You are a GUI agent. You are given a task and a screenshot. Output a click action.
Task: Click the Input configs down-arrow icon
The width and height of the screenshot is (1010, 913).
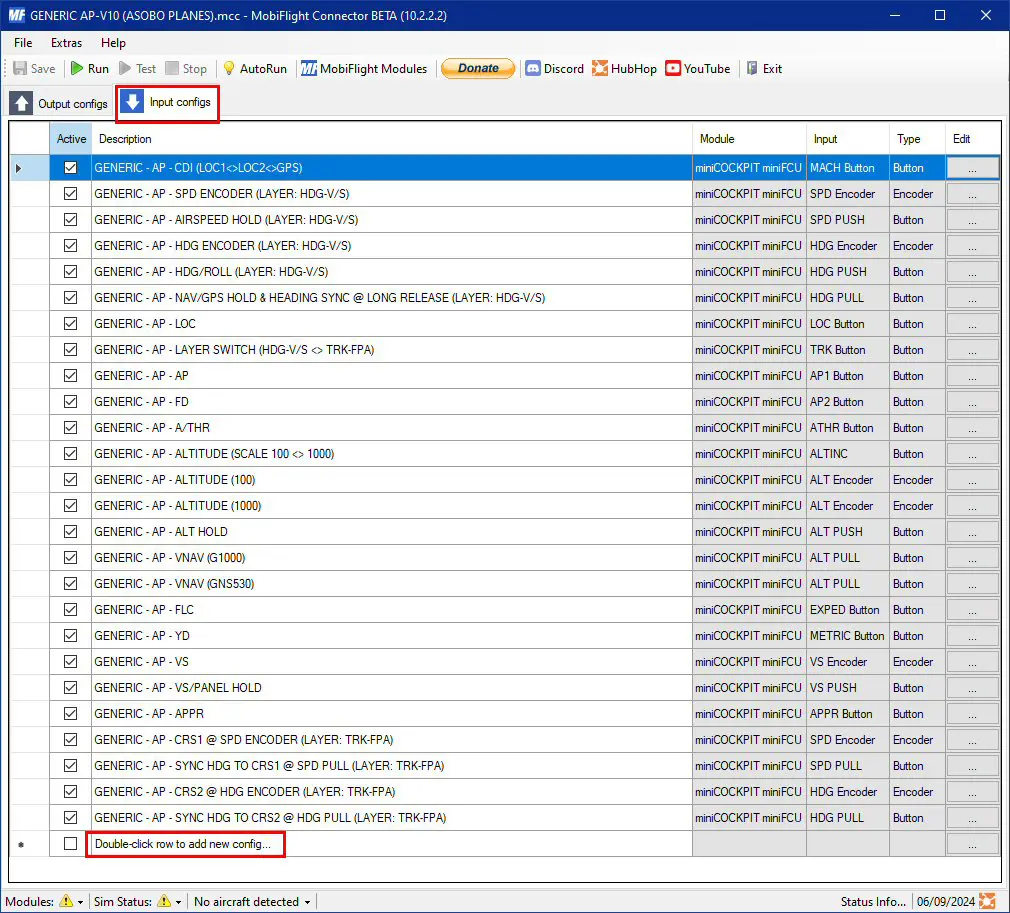pos(132,102)
